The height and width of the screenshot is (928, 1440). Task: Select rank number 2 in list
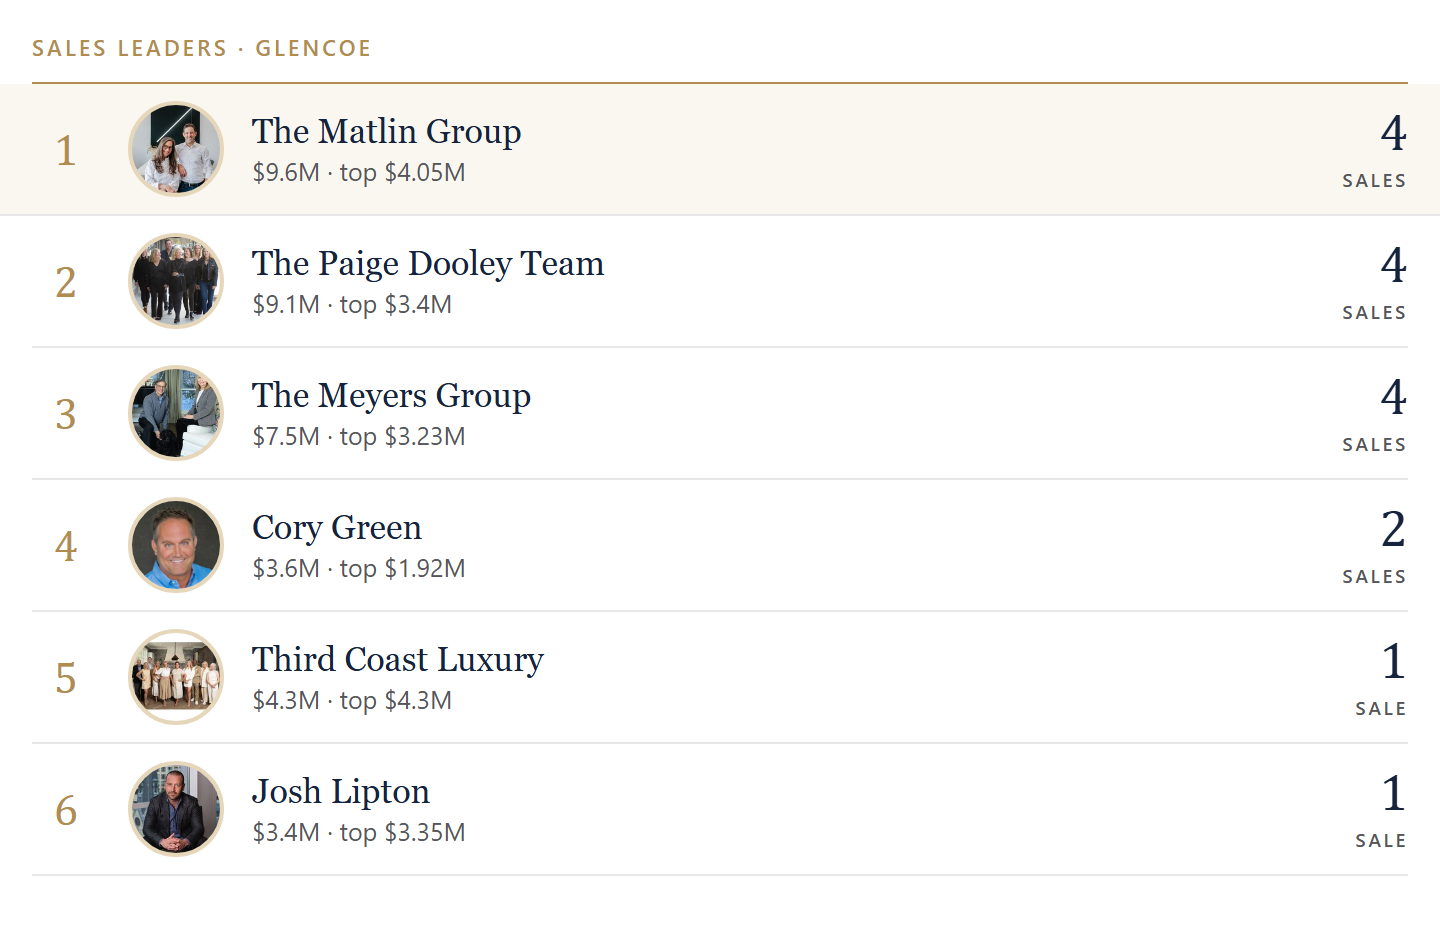66,282
